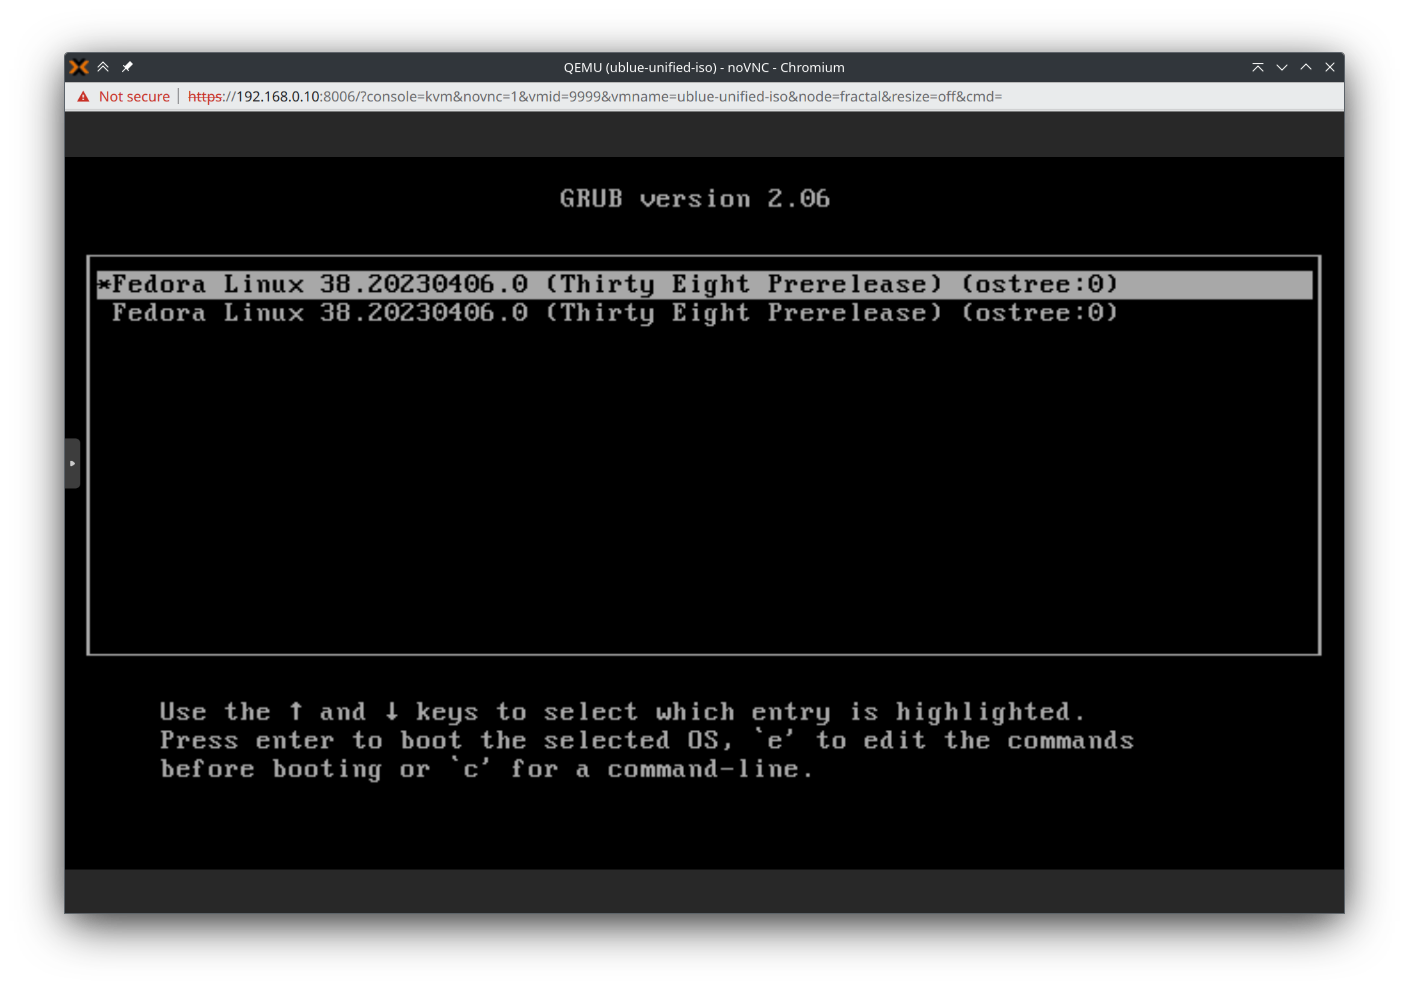Focus the browser address bar

pos(700,96)
